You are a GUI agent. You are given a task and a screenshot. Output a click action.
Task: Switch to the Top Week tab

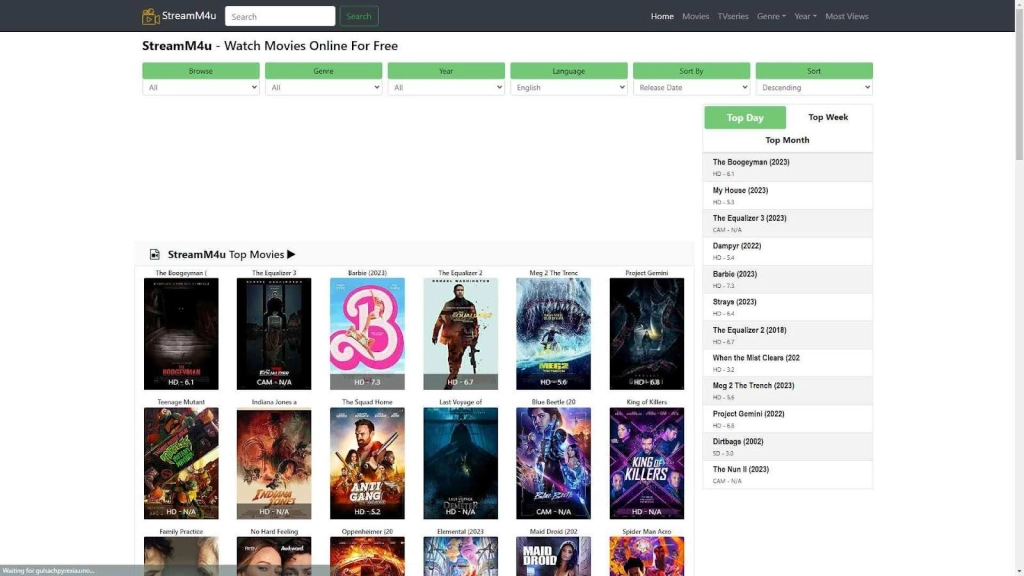coord(828,117)
